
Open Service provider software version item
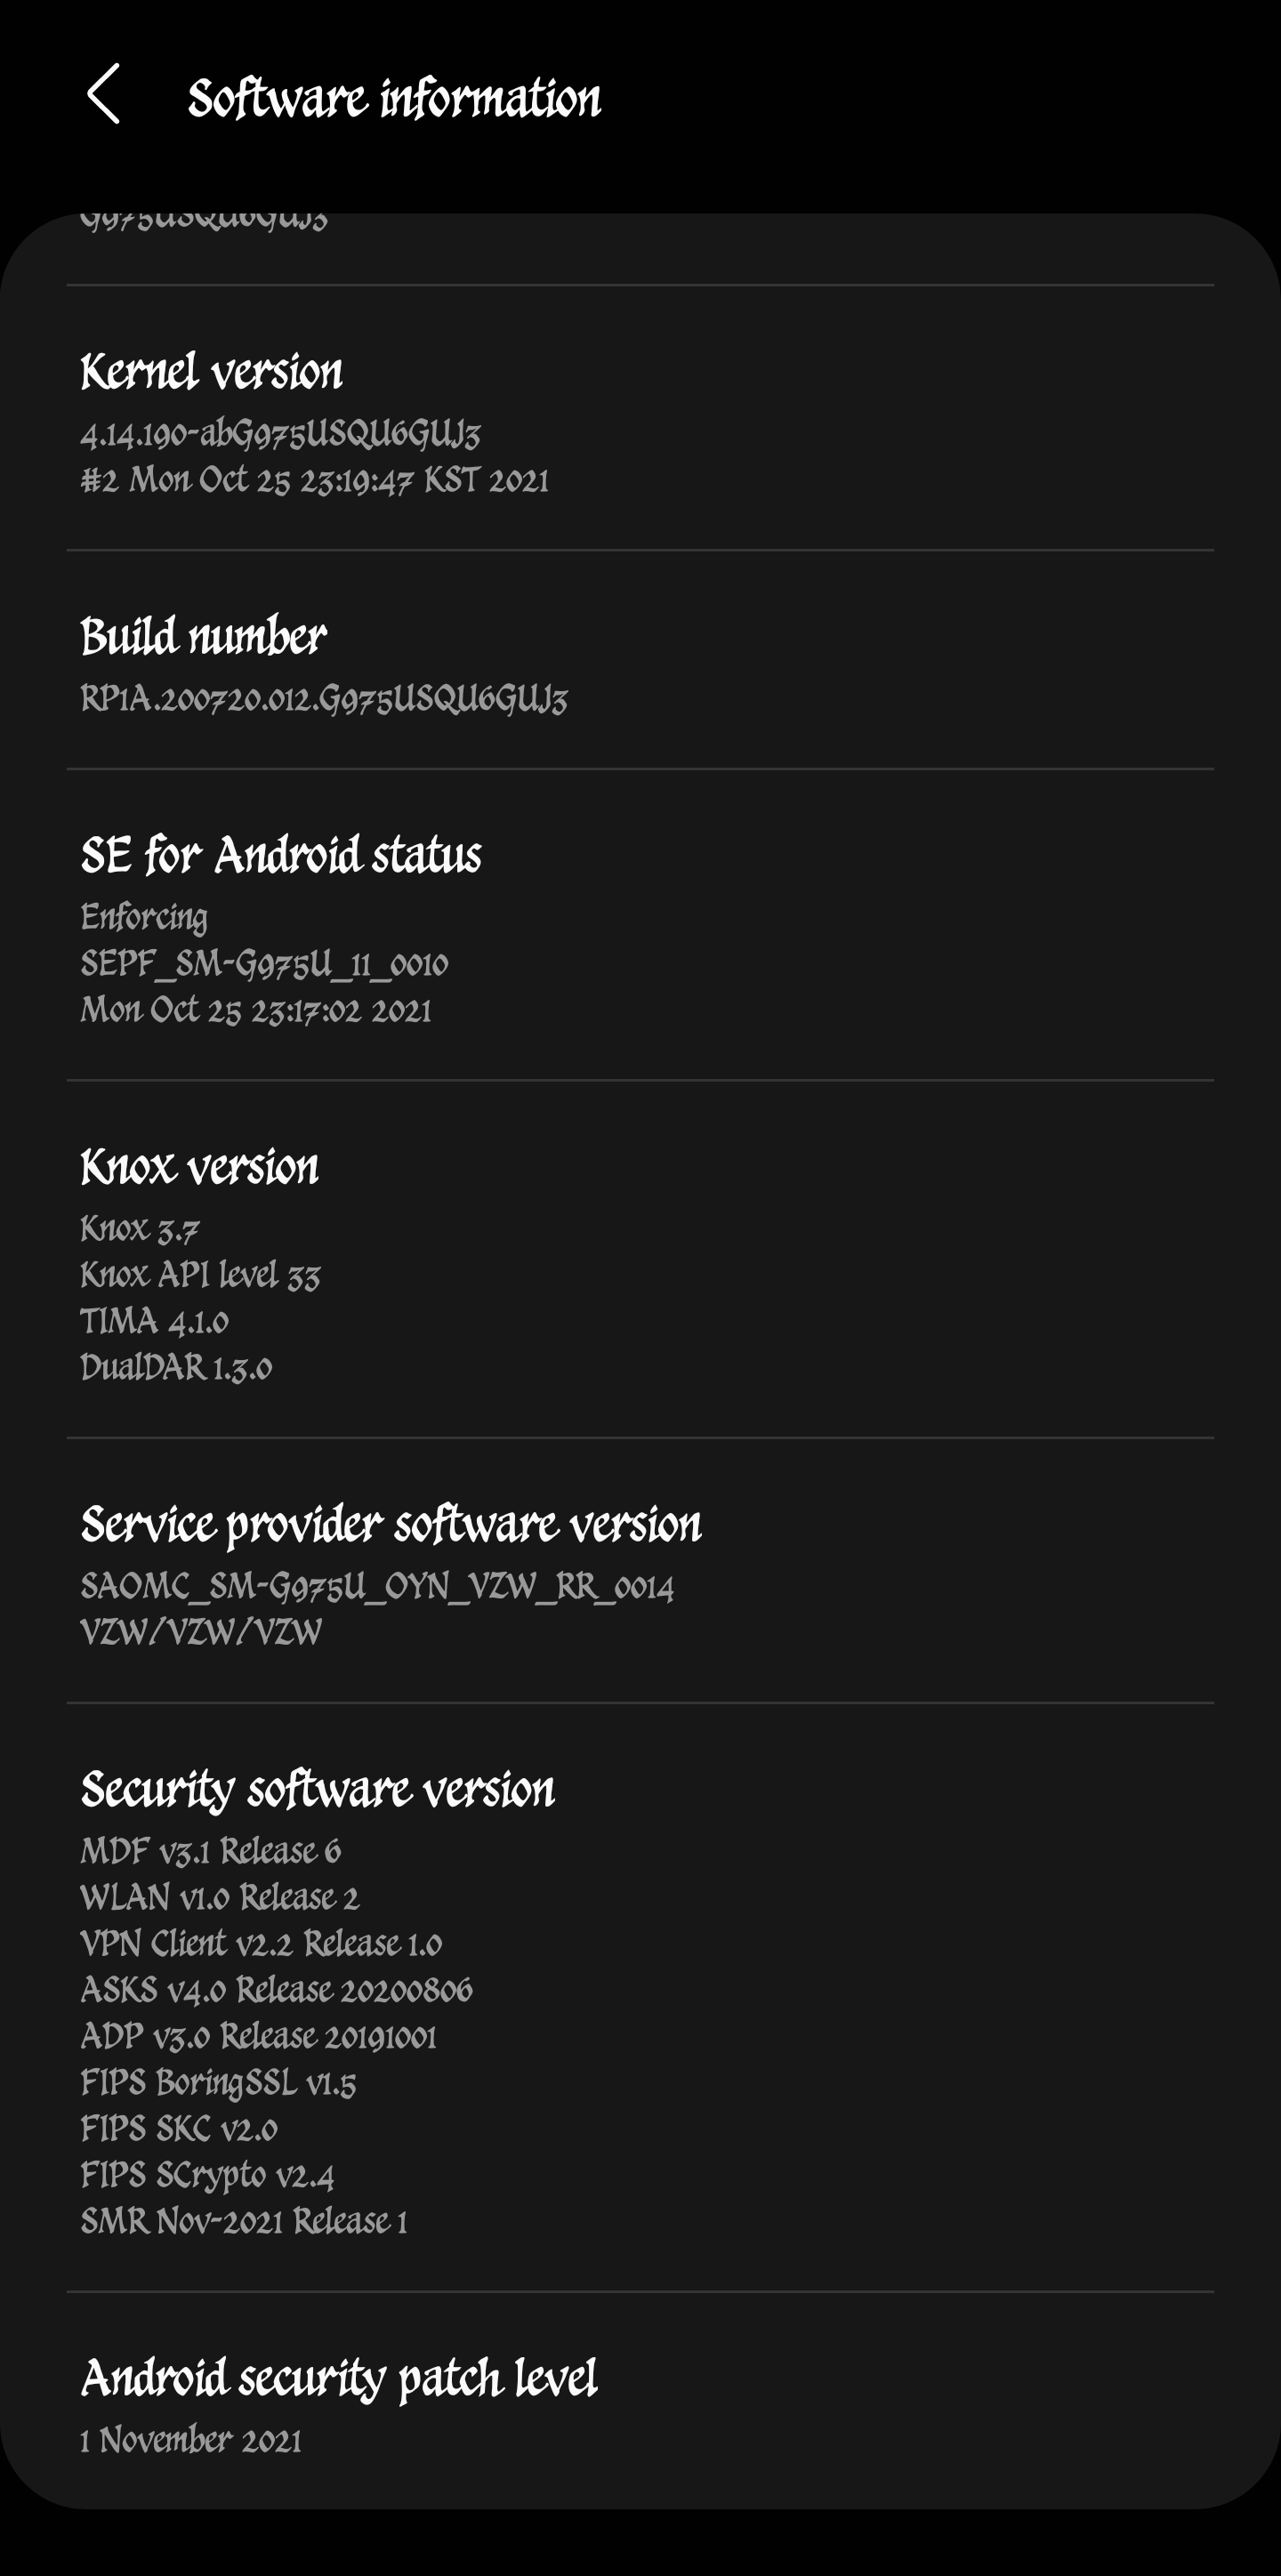(640, 1571)
